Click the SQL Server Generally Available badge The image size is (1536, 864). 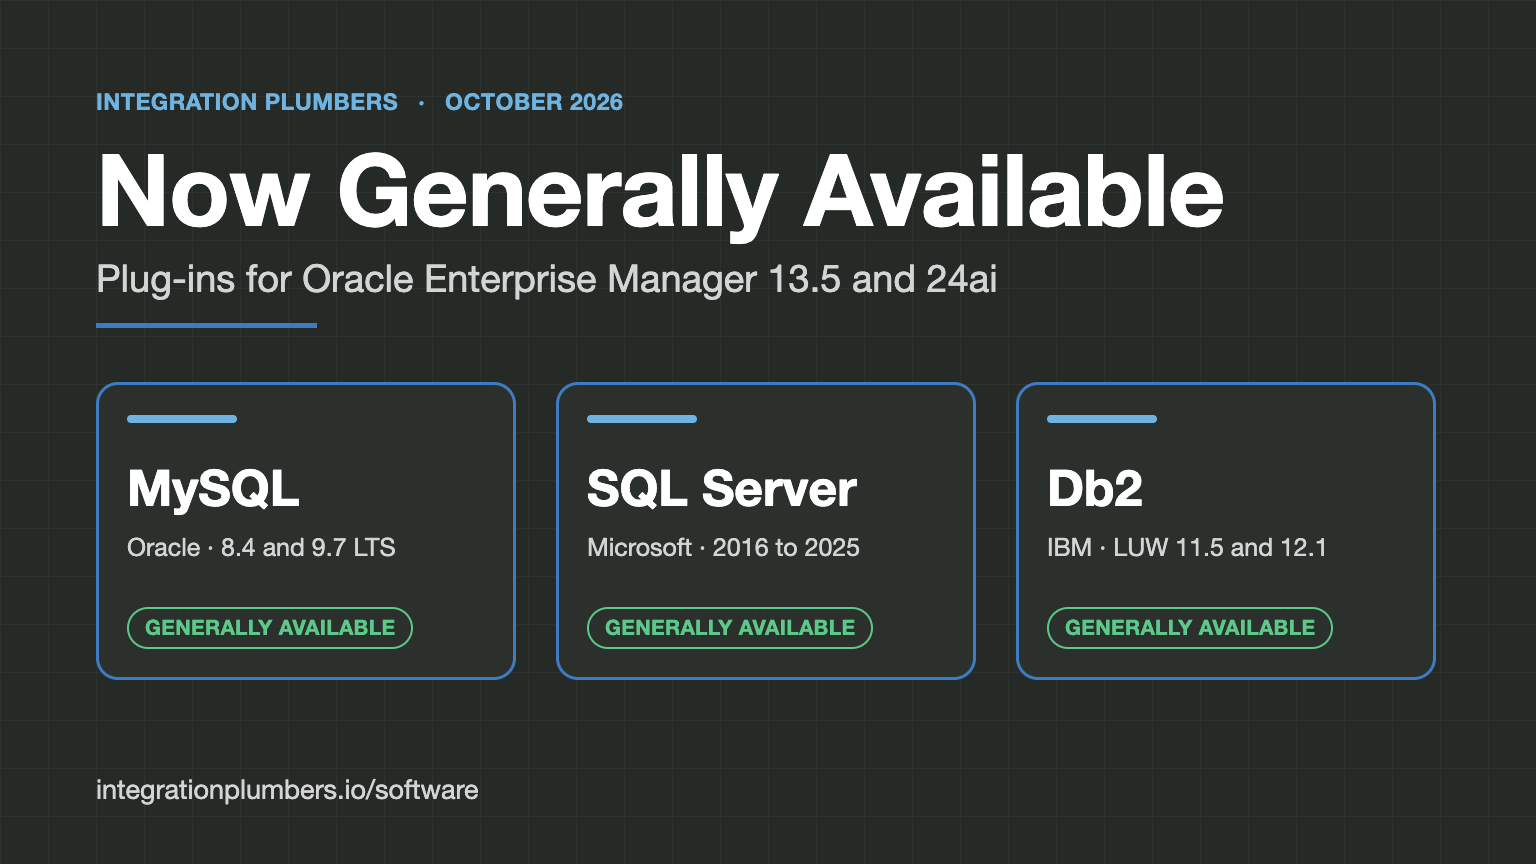tap(730, 628)
